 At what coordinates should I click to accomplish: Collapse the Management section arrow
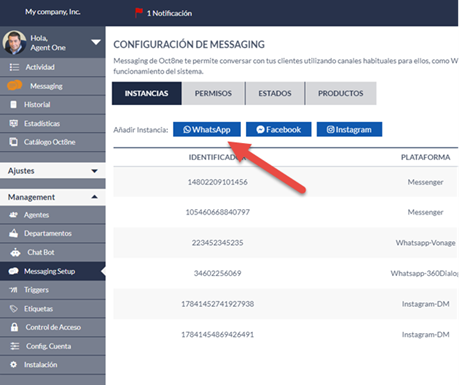tap(95, 197)
